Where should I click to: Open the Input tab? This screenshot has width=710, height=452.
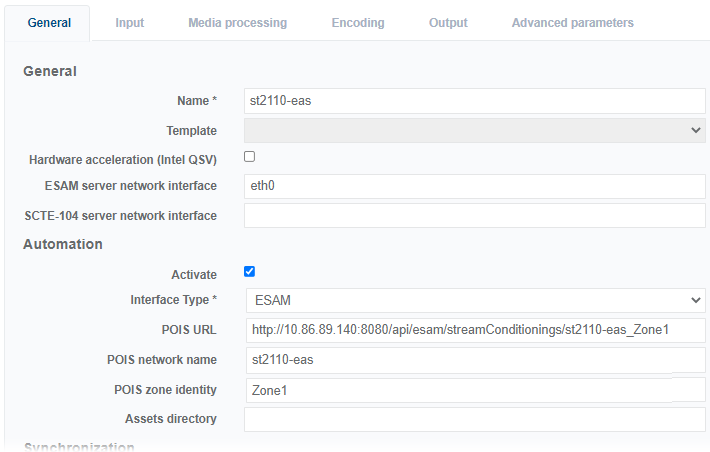point(129,23)
